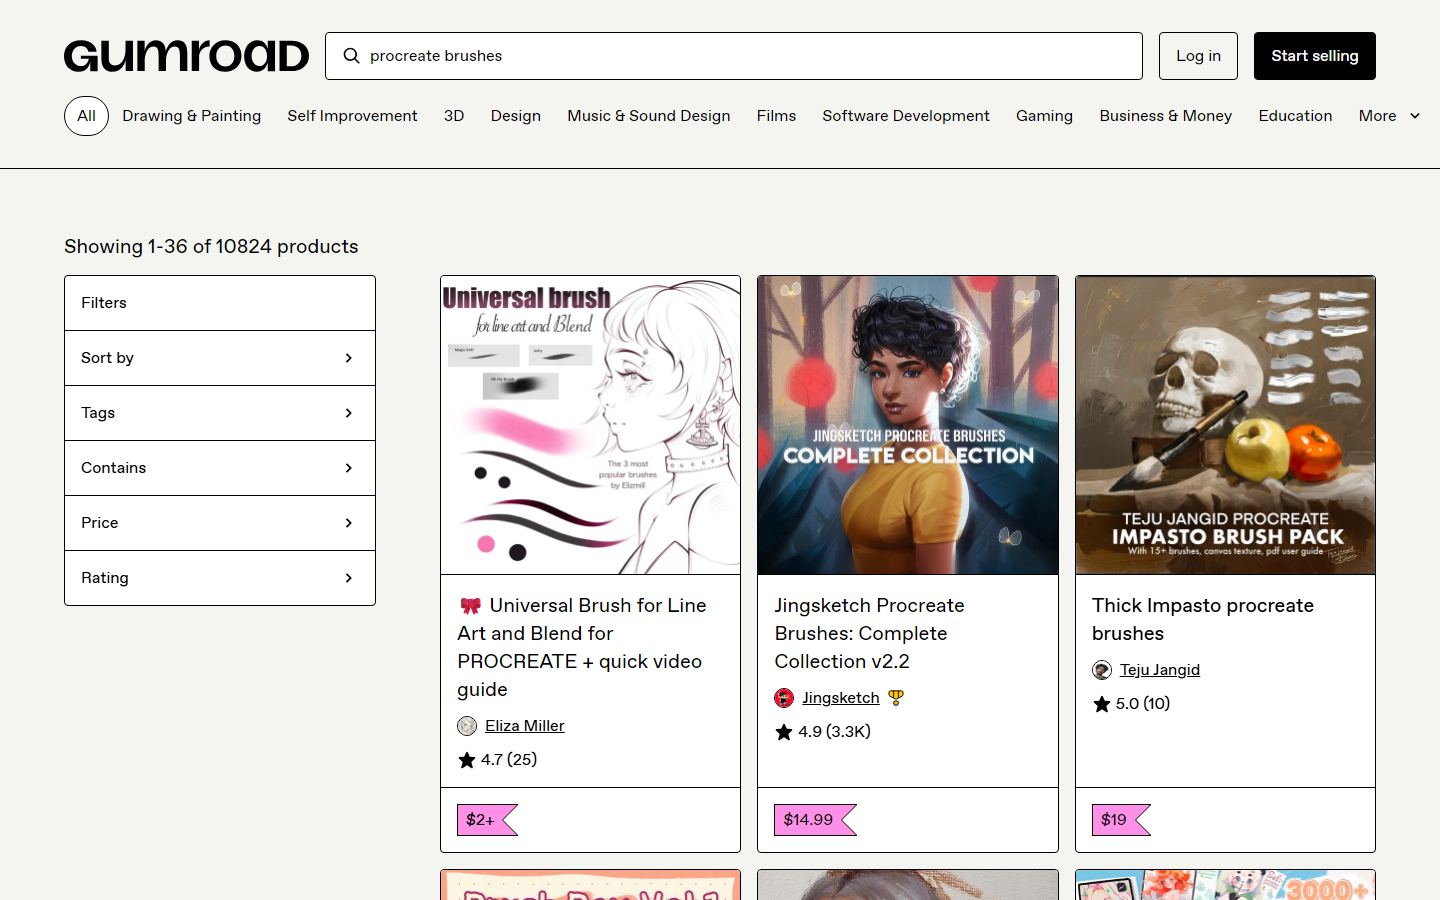Click the search magnifier icon
The image size is (1440, 900).
tap(351, 56)
